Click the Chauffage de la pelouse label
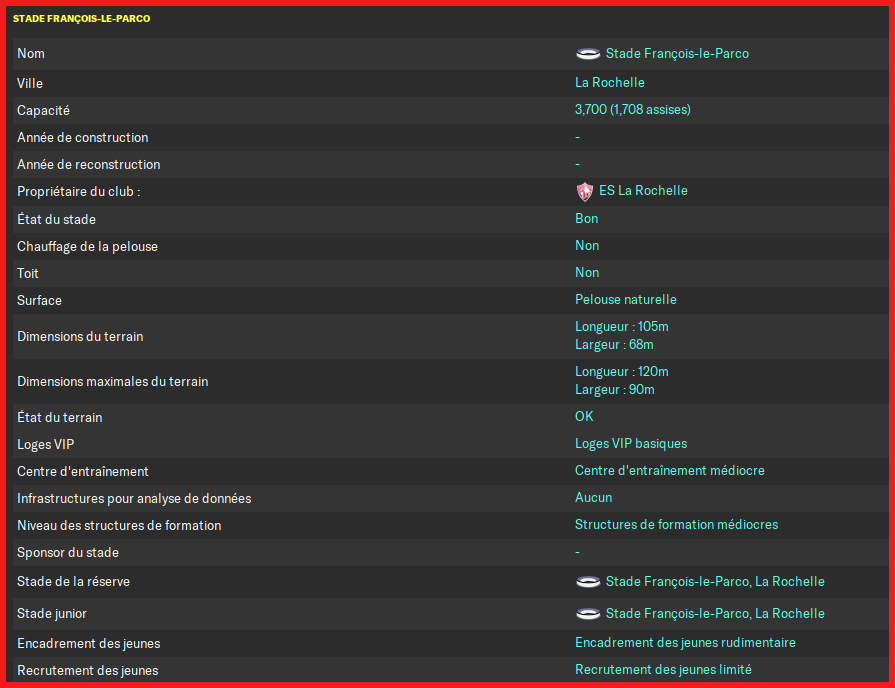This screenshot has width=895, height=688. coord(87,247)
